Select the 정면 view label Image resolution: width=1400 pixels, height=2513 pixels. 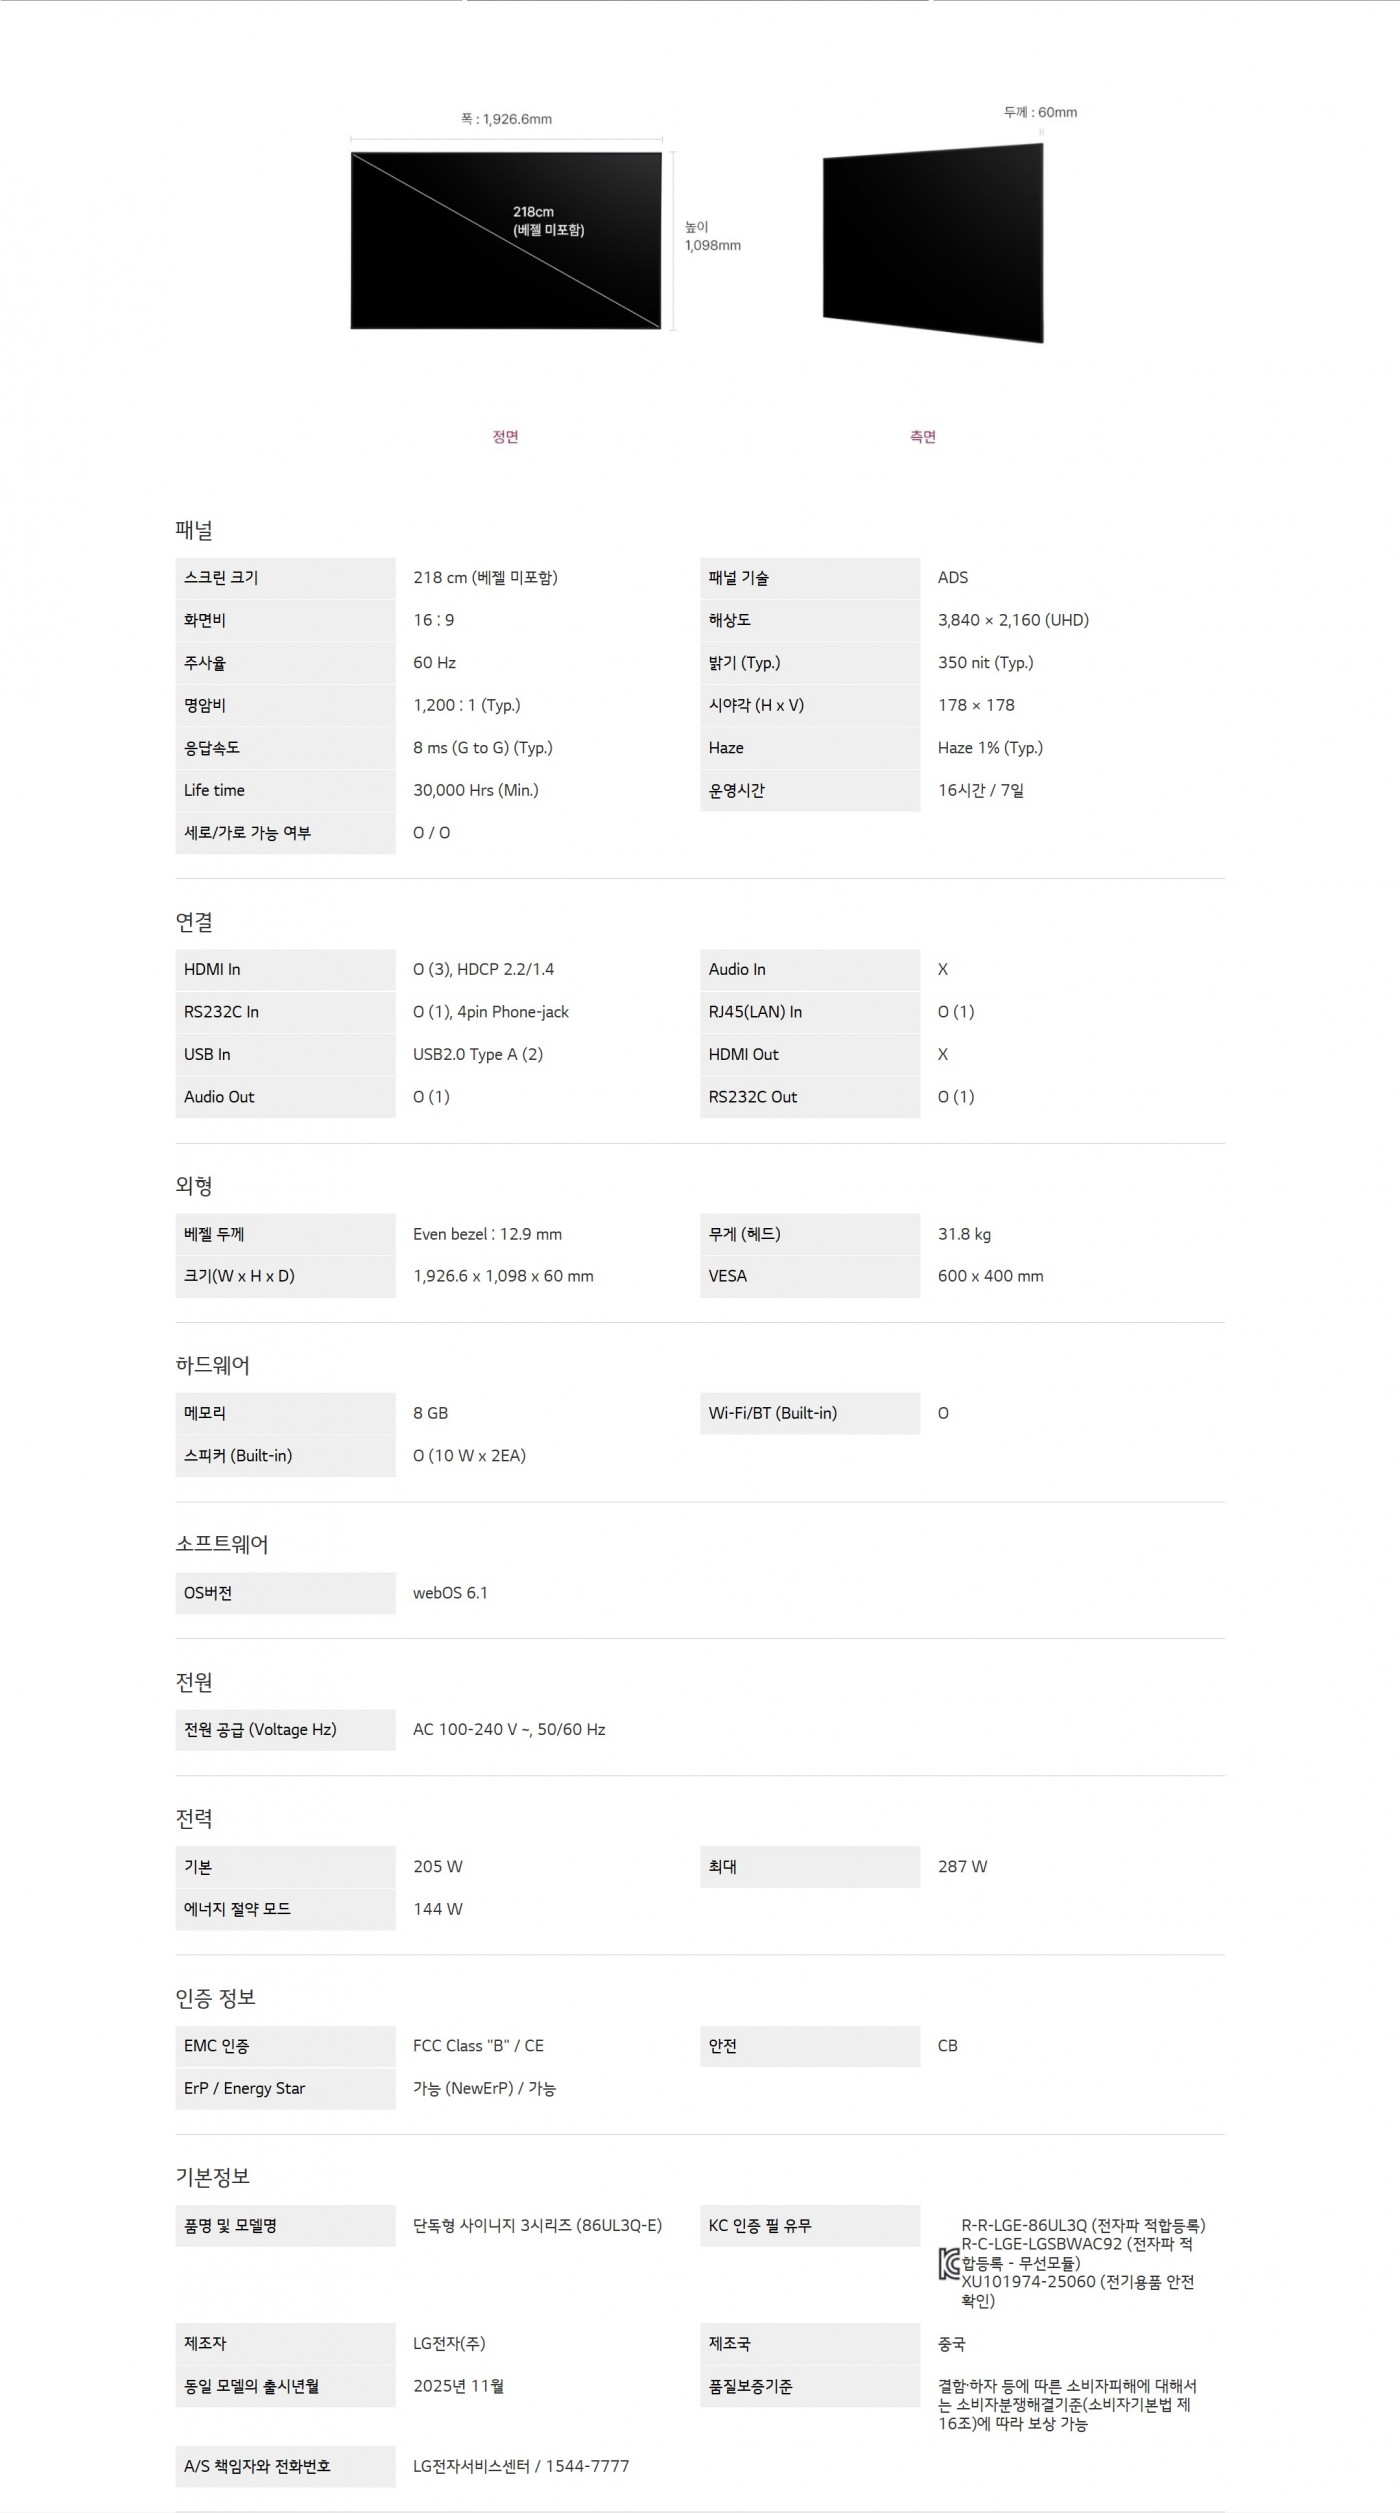point(505,437)
